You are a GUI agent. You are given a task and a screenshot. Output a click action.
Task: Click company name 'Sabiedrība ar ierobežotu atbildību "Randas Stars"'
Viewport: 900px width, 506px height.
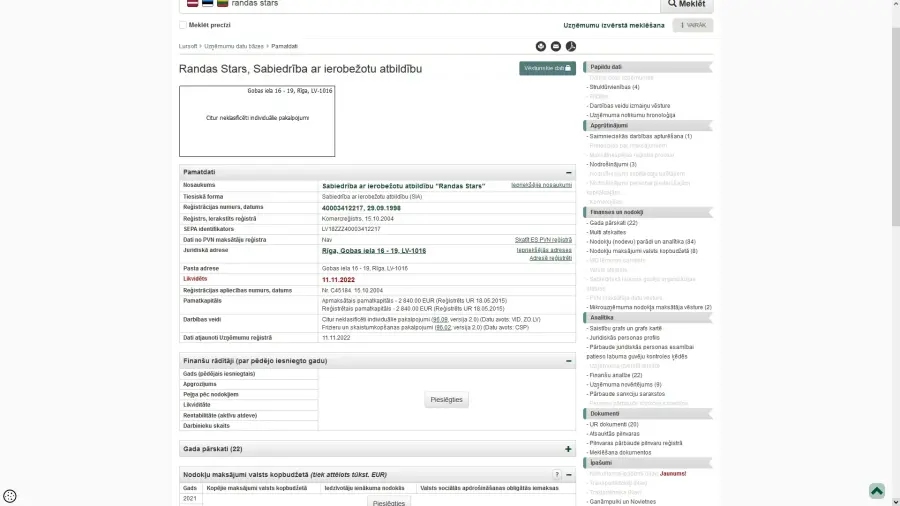[404, 186]
